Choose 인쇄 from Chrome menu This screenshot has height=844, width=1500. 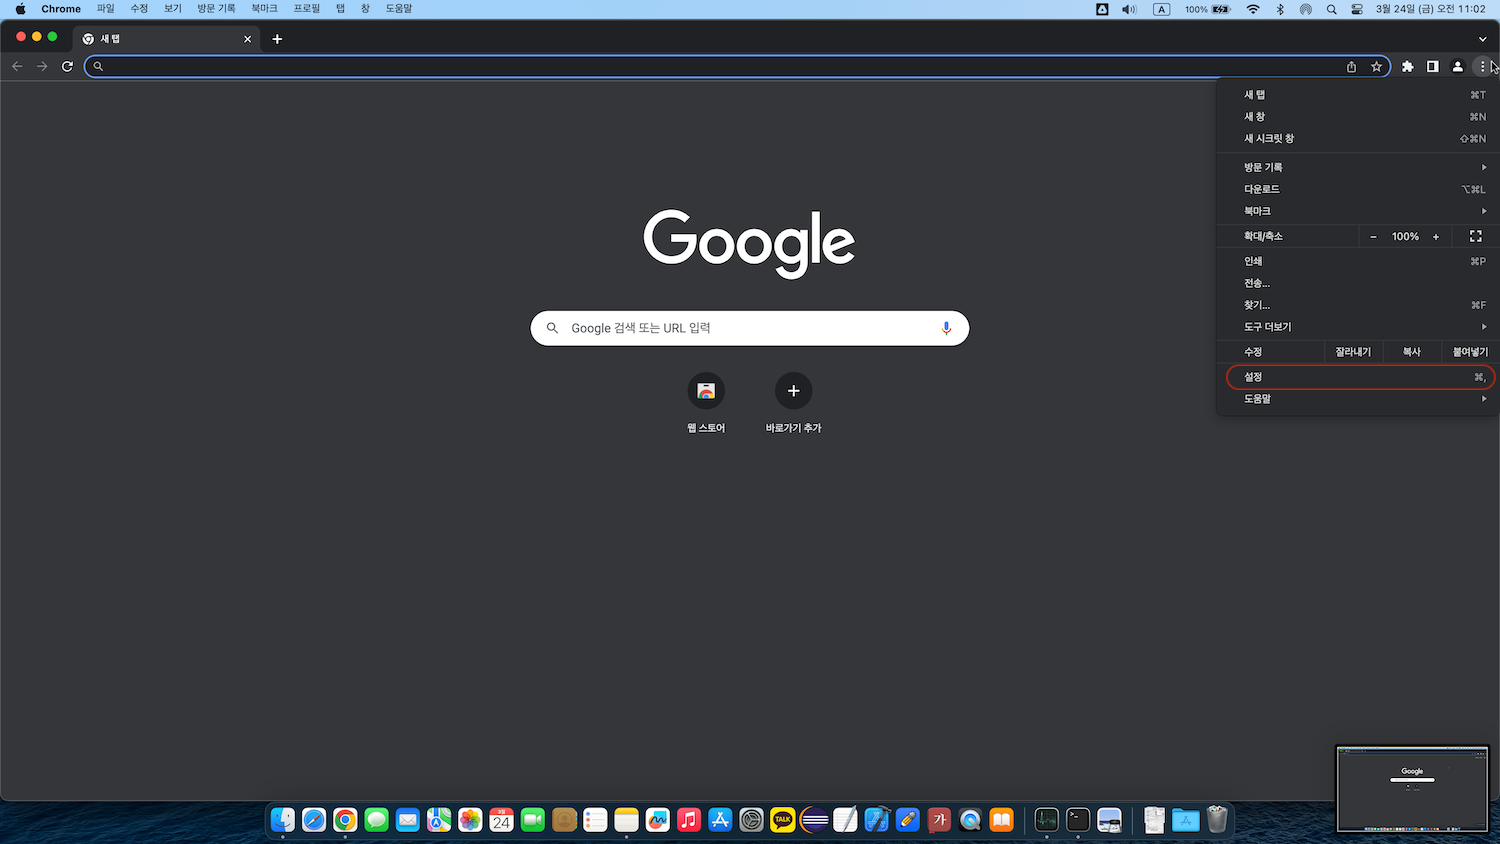click(1358, 261)
